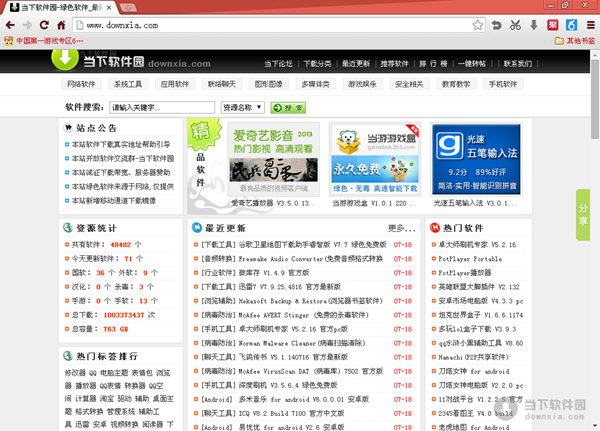The height and width of the screenshot is (431, 600).
Task: Click the 763 GB total capacity value
Action: click(116, 329)
